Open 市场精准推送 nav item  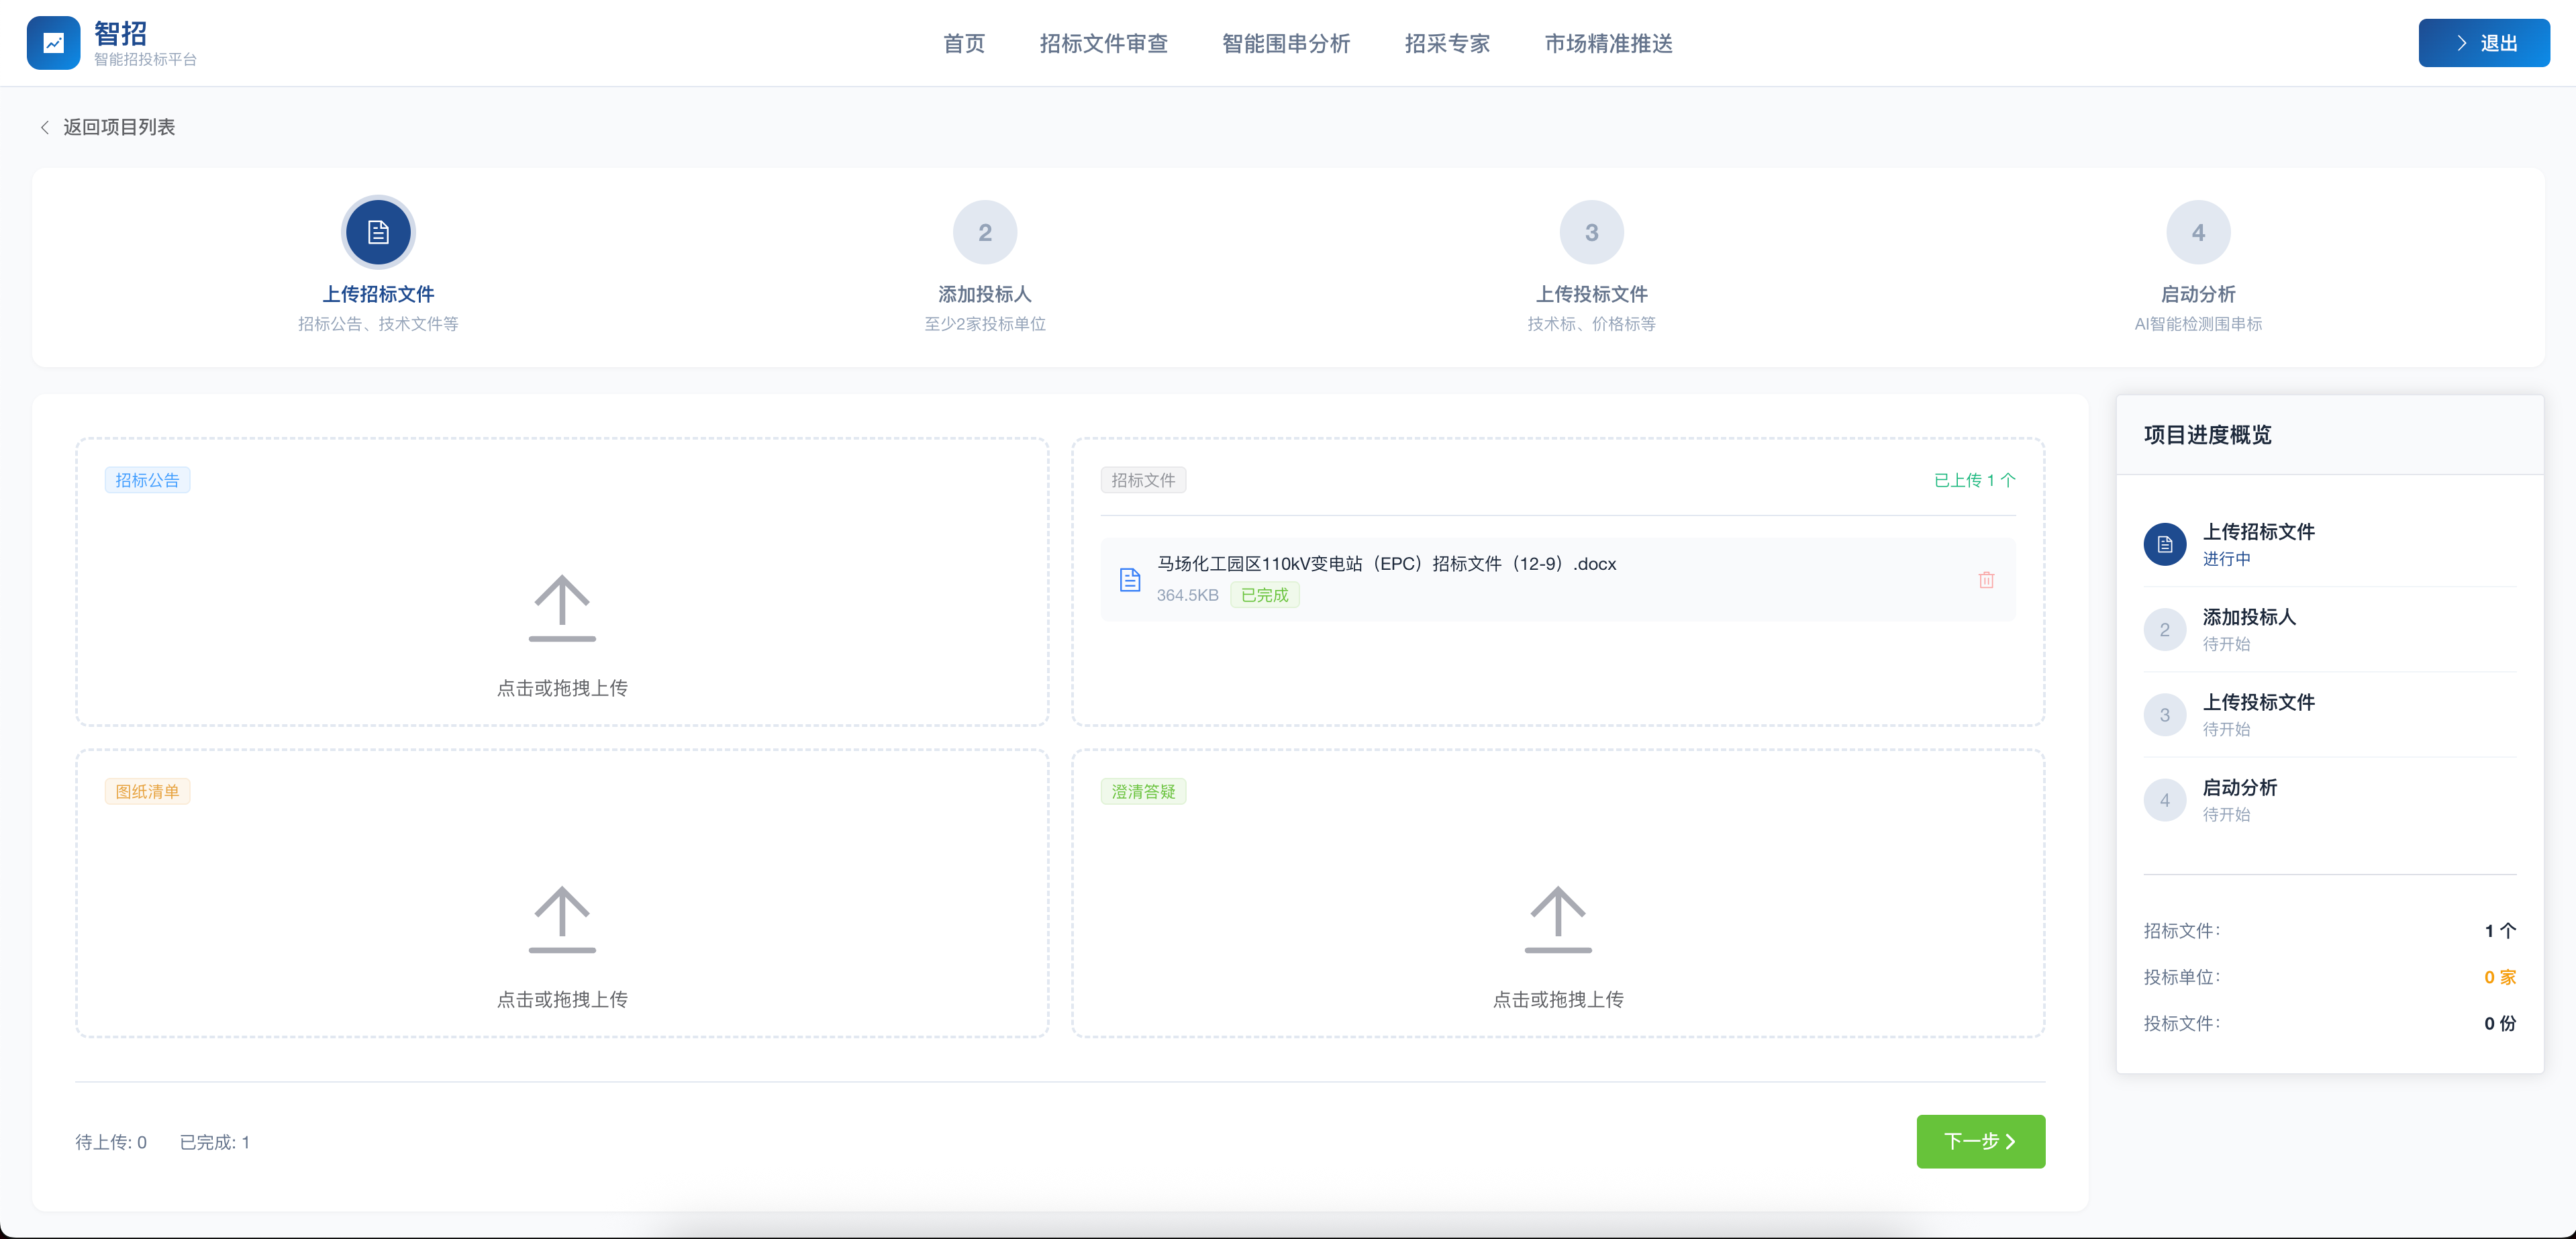click(x=1608, y=43)
